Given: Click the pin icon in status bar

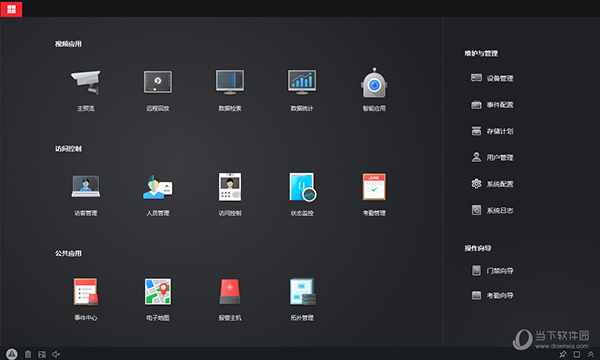Looking at the screenshot, I should coord(562,354).
